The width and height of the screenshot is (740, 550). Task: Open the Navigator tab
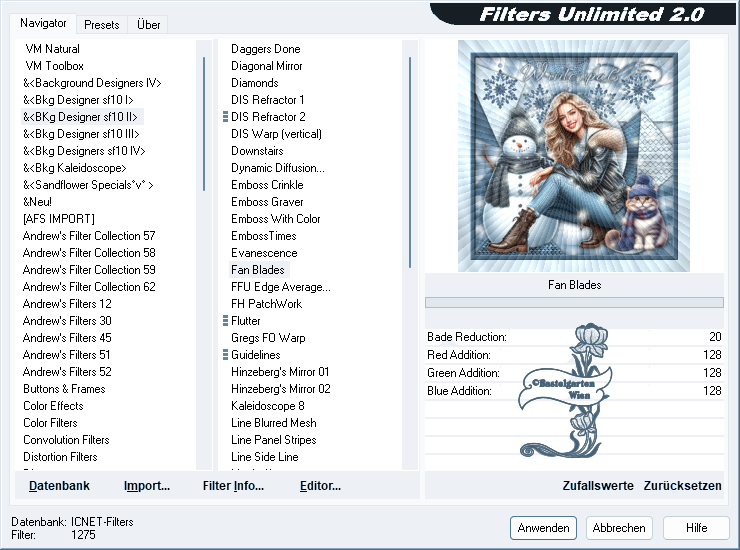43,24
